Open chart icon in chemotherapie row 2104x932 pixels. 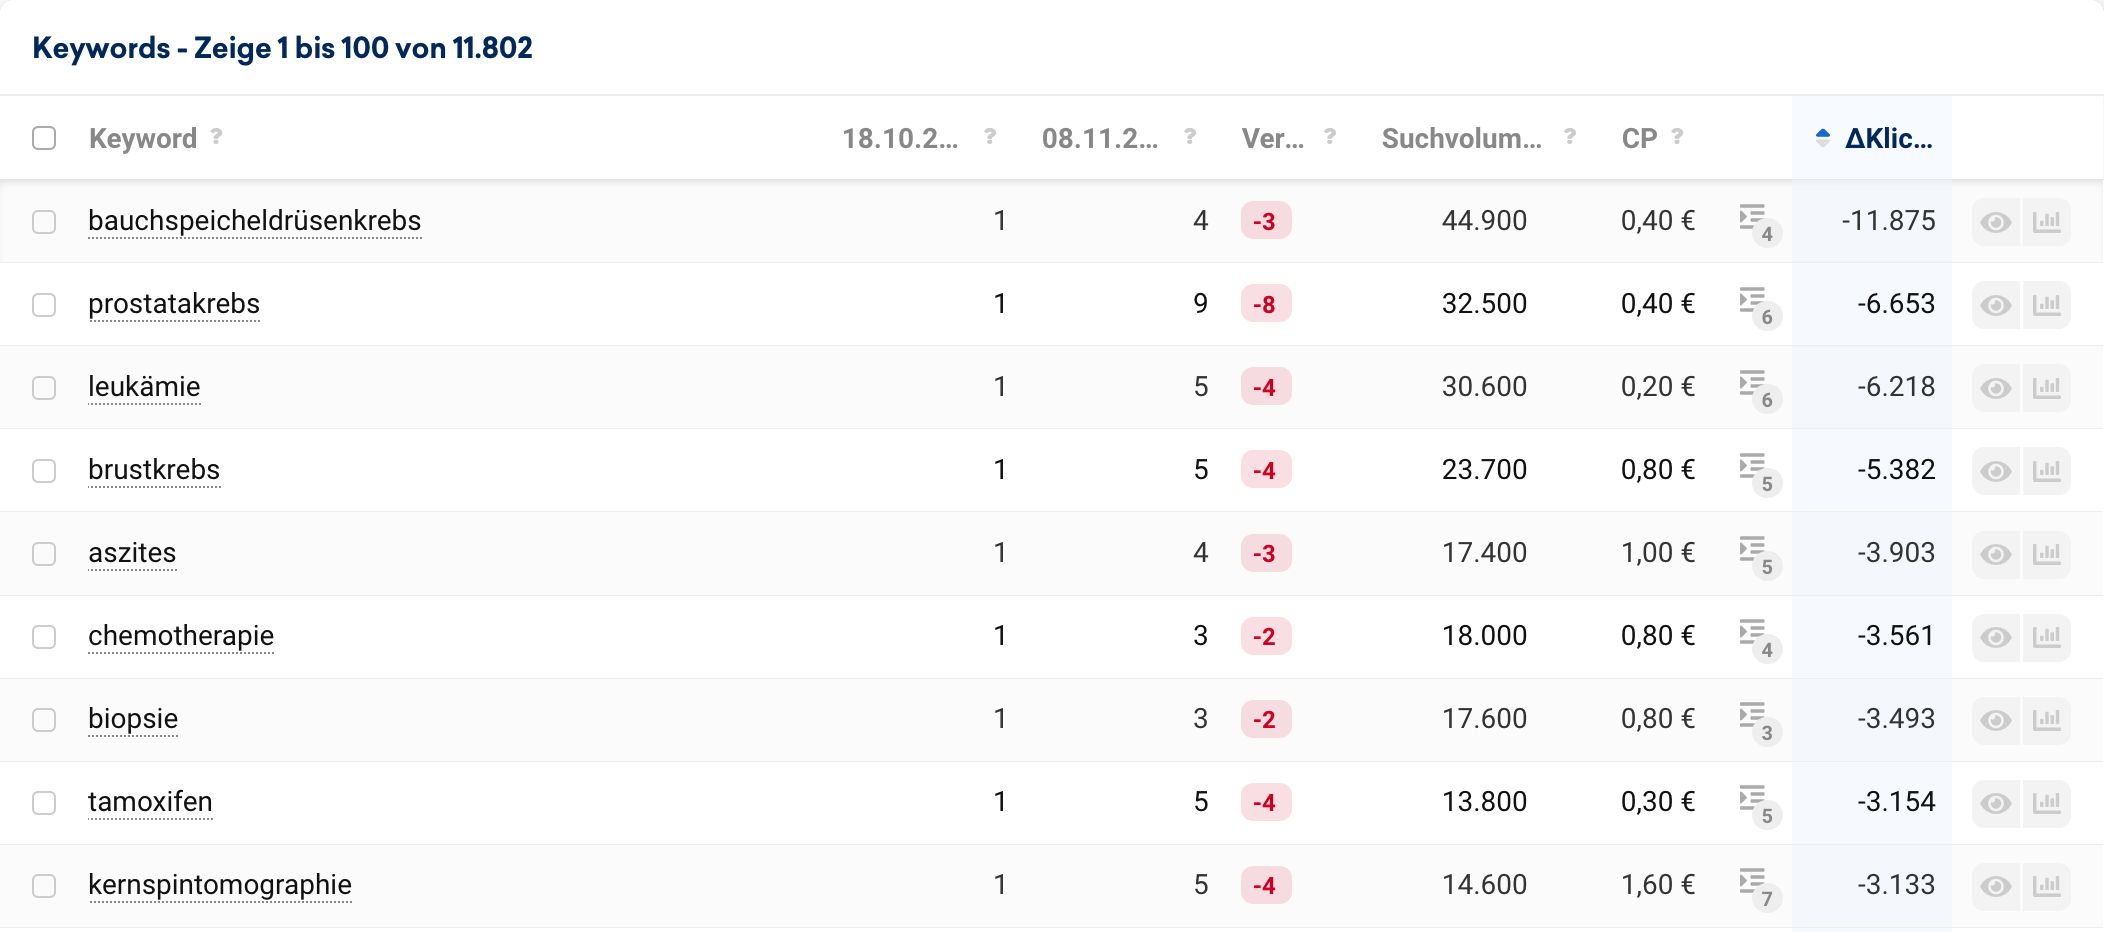(x=2046, y=637)
